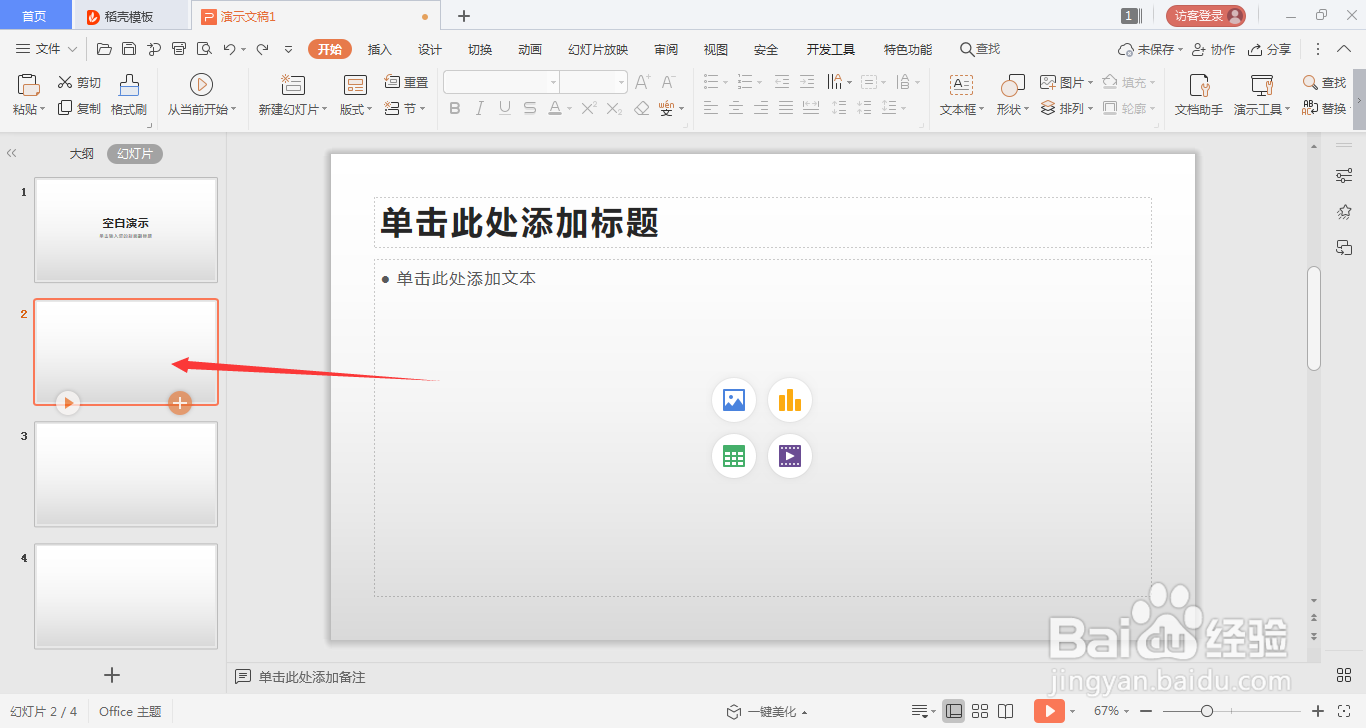Click the Redo arrow icon
The width and height of the screenshot is (1366, 728).
[262, 49]
